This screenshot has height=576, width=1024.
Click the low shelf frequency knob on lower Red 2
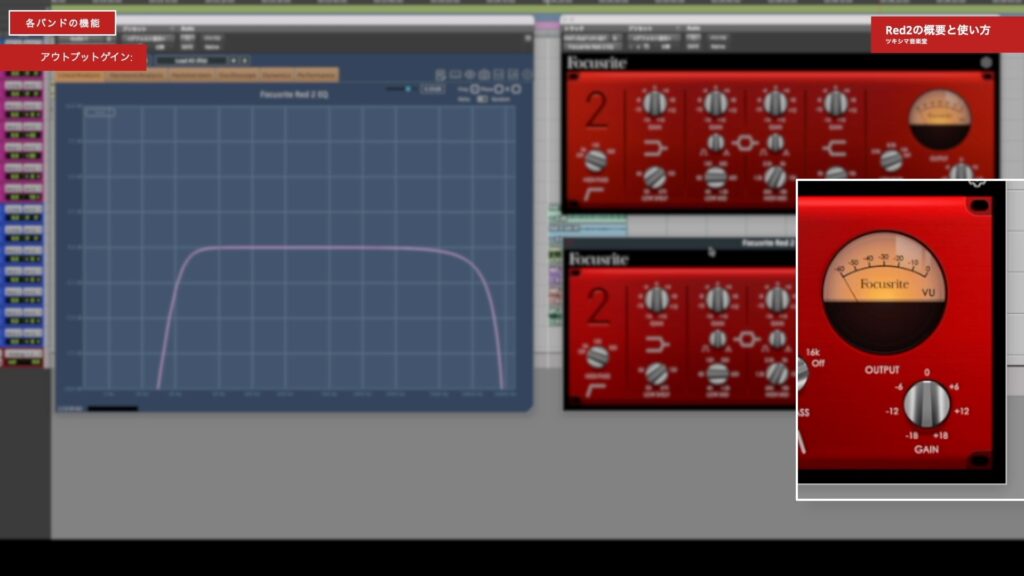click(656, 374)
